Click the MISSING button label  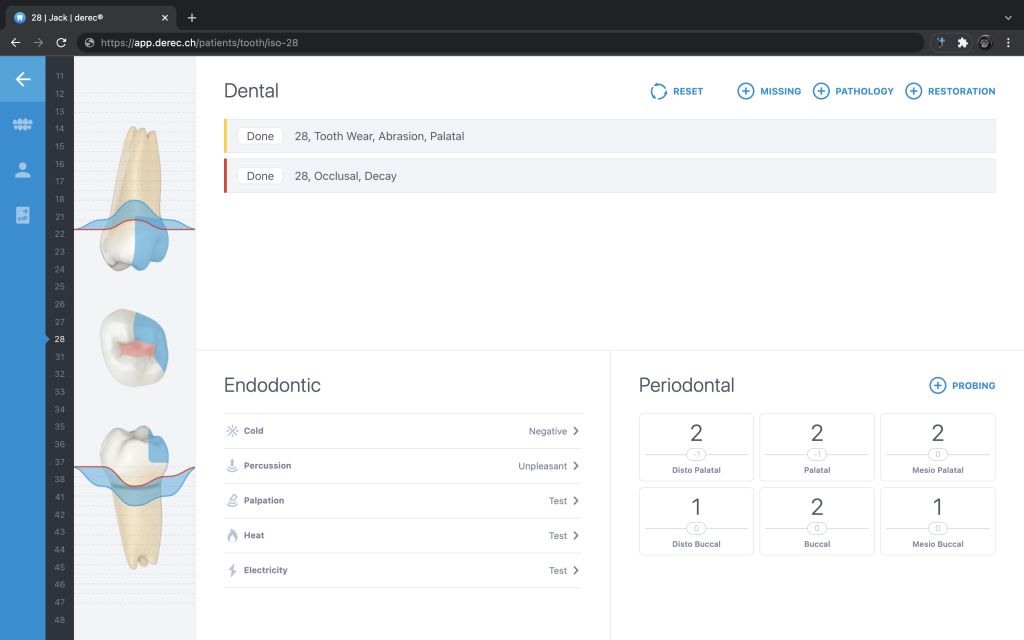tap(780, 91)
